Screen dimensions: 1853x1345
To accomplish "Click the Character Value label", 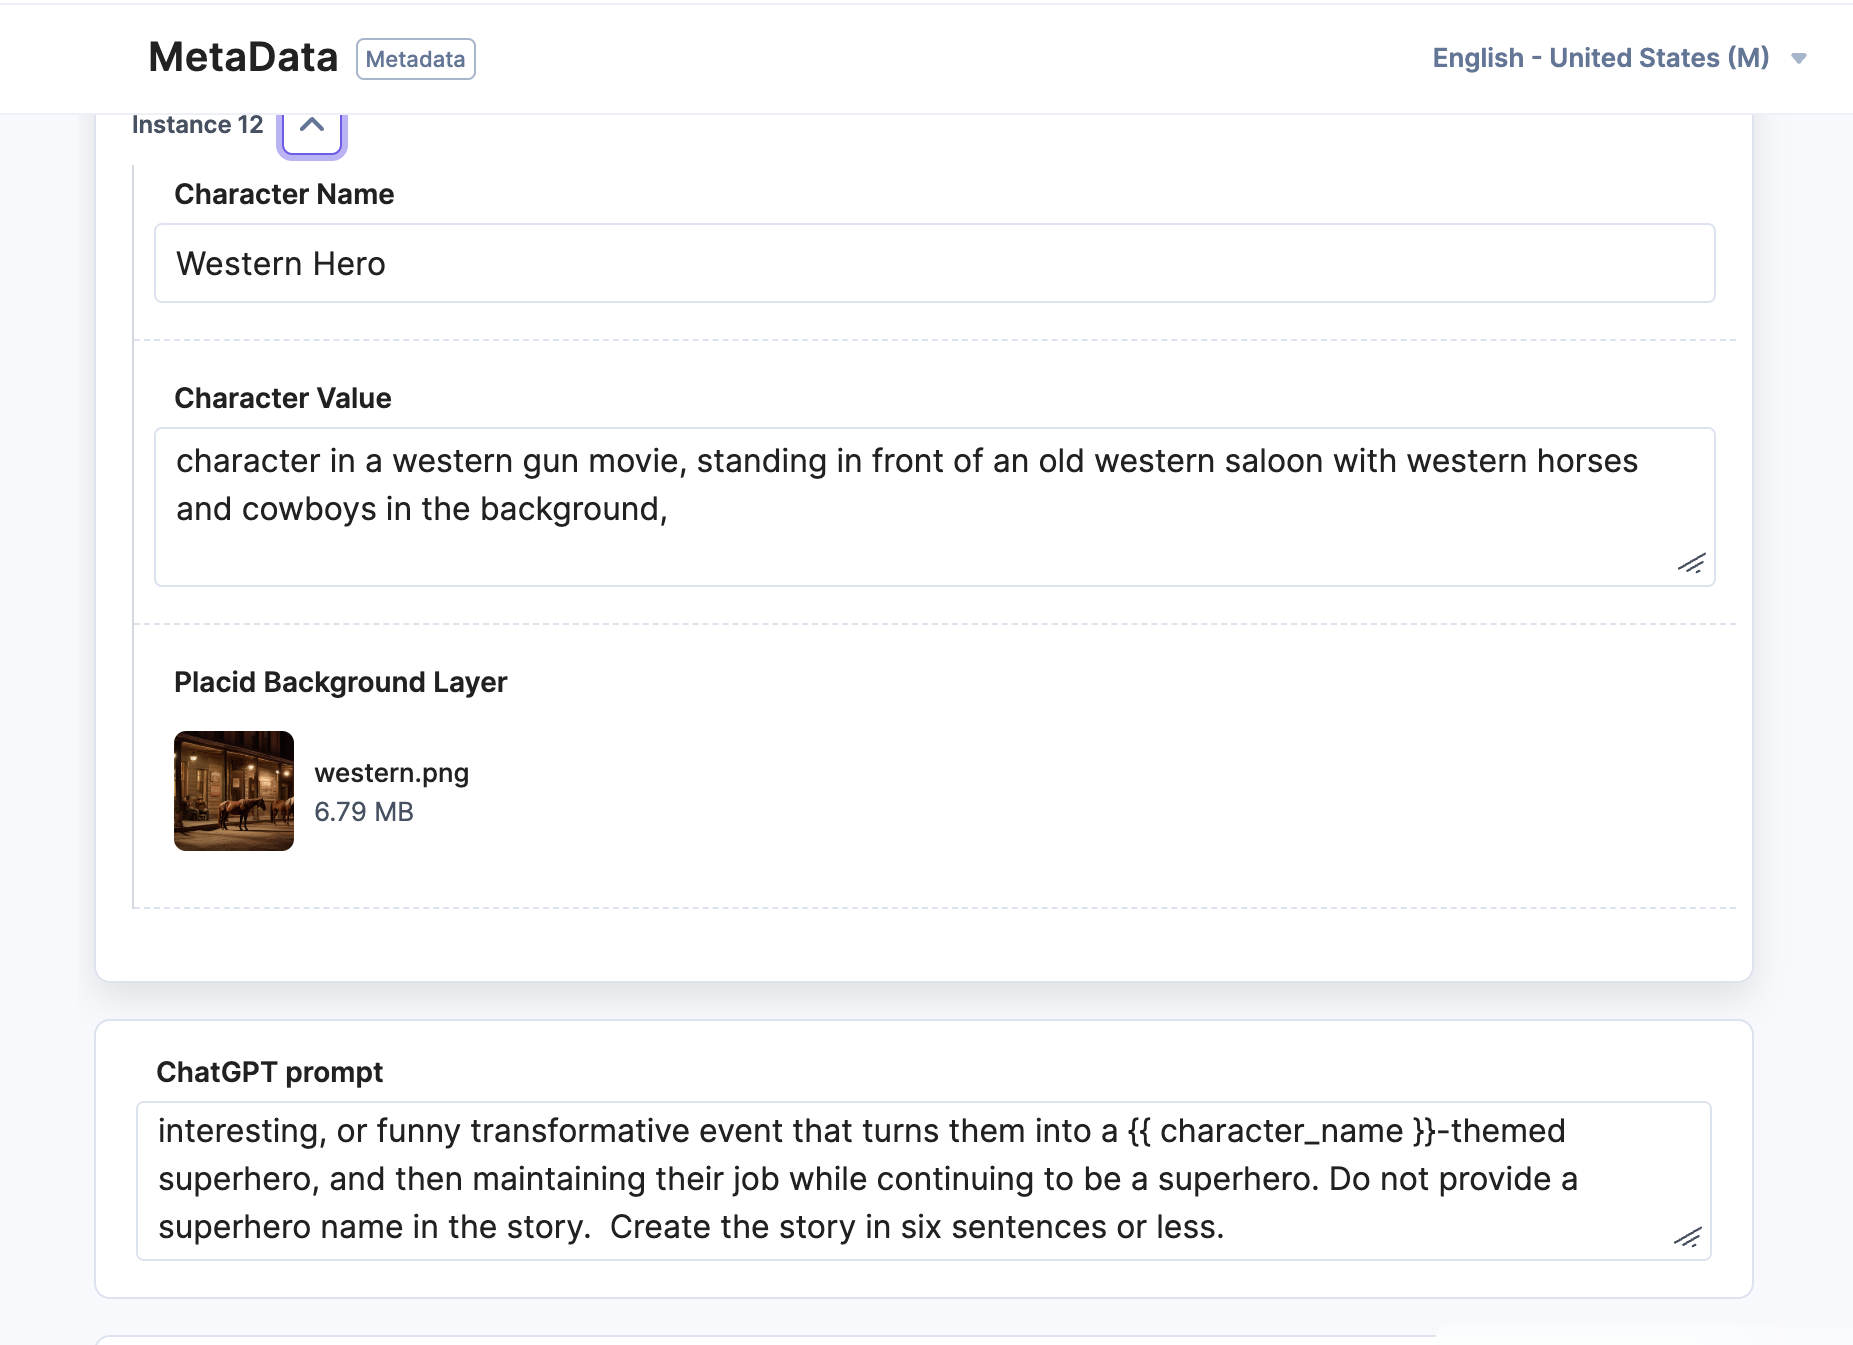I will [x=283, y=398].
